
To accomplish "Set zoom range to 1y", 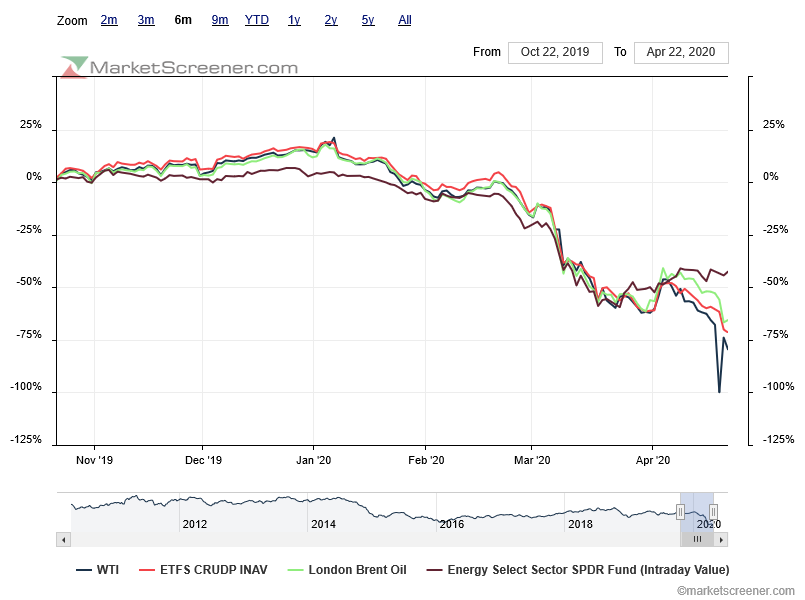I will click(294, 20).
